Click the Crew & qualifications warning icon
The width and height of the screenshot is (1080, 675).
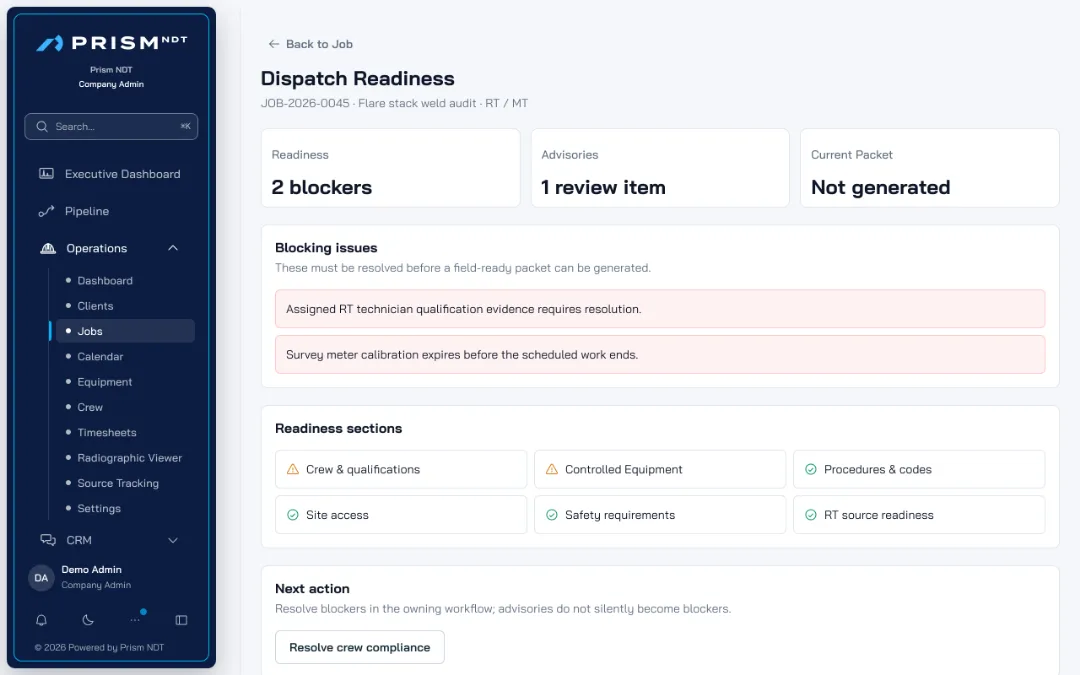[293, 469]
